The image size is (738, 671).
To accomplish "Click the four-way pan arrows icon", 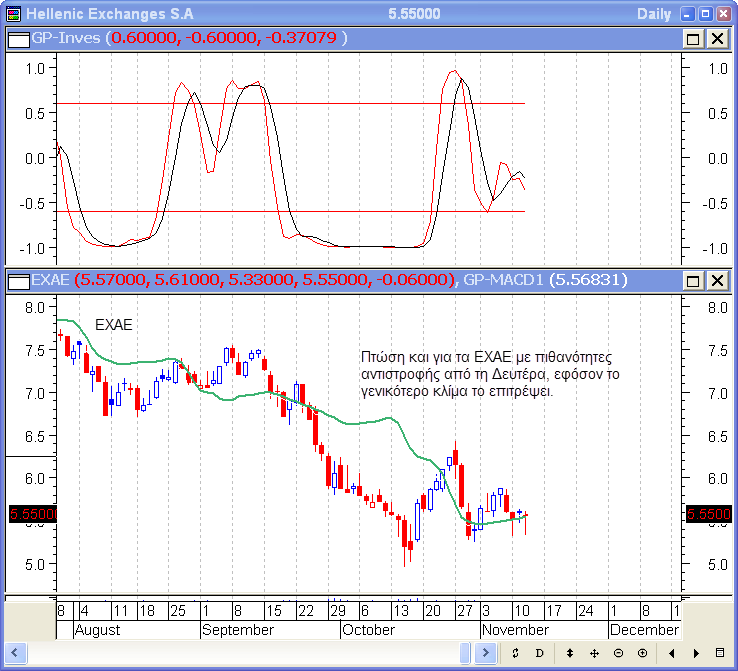I will 594,653.
